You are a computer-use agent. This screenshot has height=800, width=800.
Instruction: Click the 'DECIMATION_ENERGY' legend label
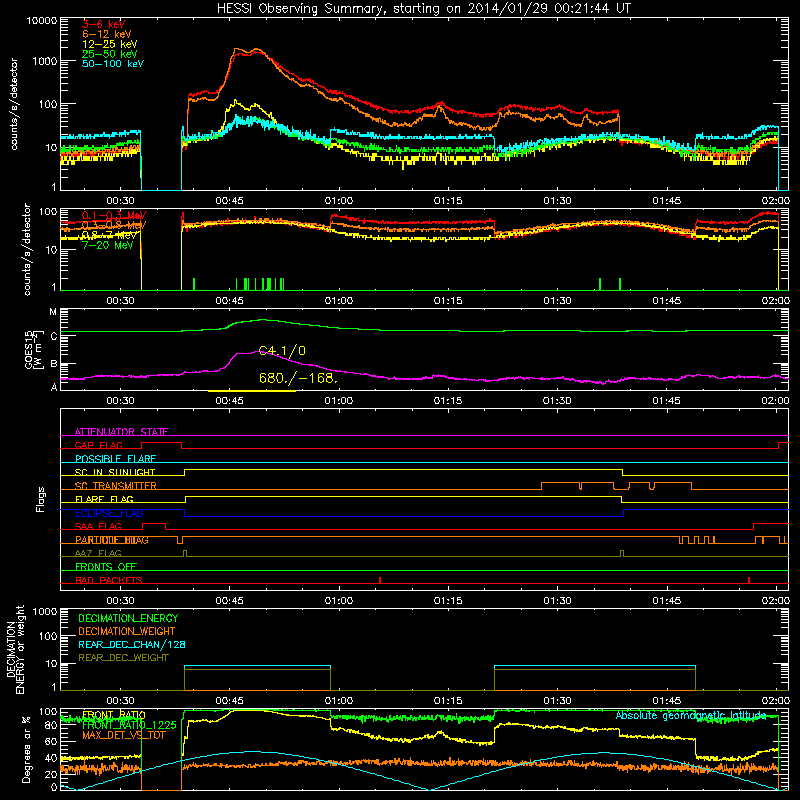[128, 618]
